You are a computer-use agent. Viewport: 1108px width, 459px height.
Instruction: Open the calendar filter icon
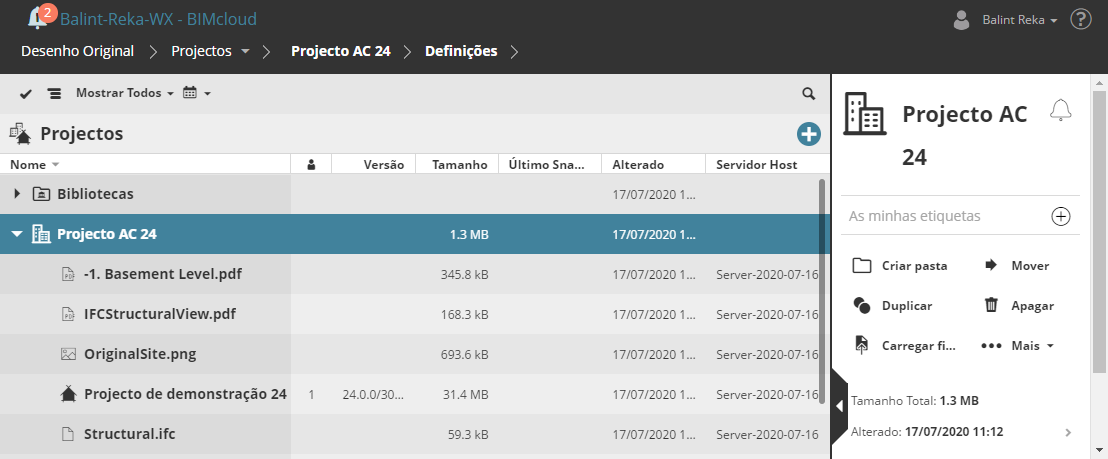189,93
